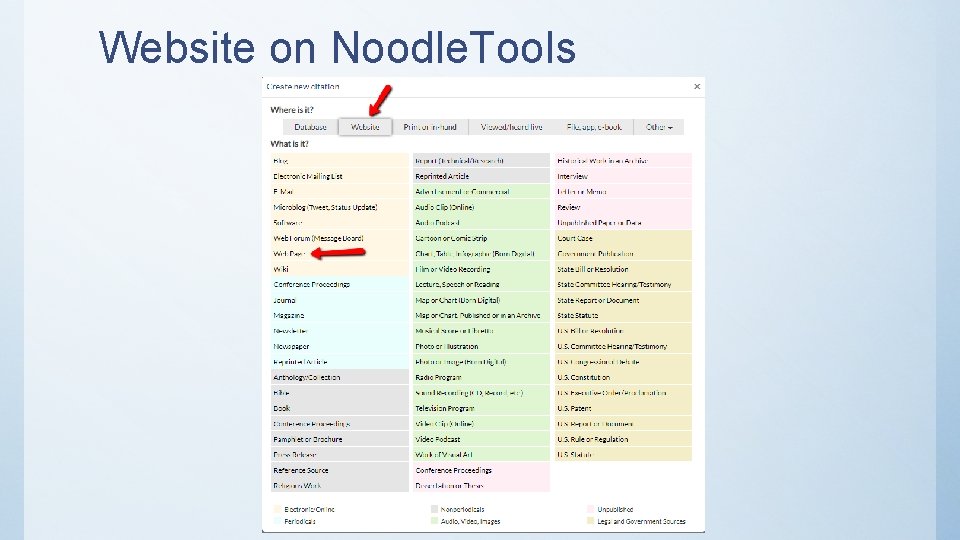The height and width of the screenshot is (540, 960).
Task: Select Unpublished Paper or Data
Action: [623, 223]
